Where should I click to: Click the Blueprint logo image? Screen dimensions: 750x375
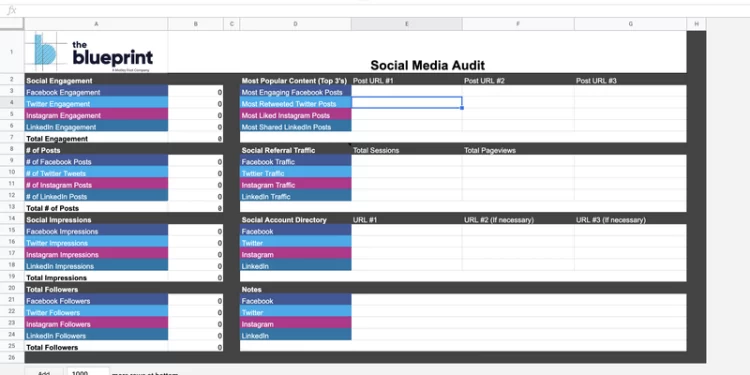93,52
